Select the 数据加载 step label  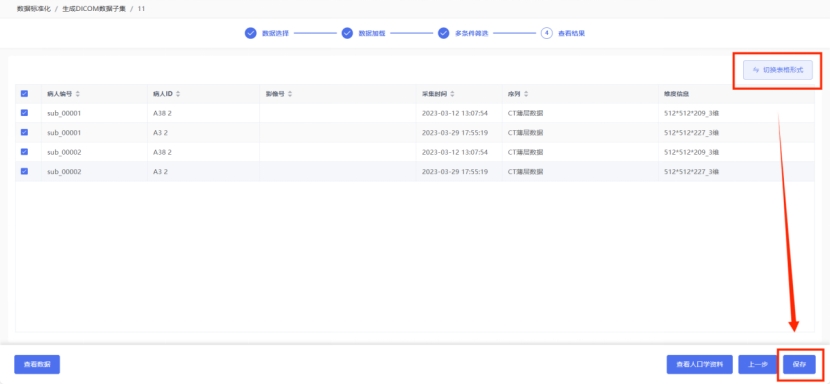click(372, 33)
